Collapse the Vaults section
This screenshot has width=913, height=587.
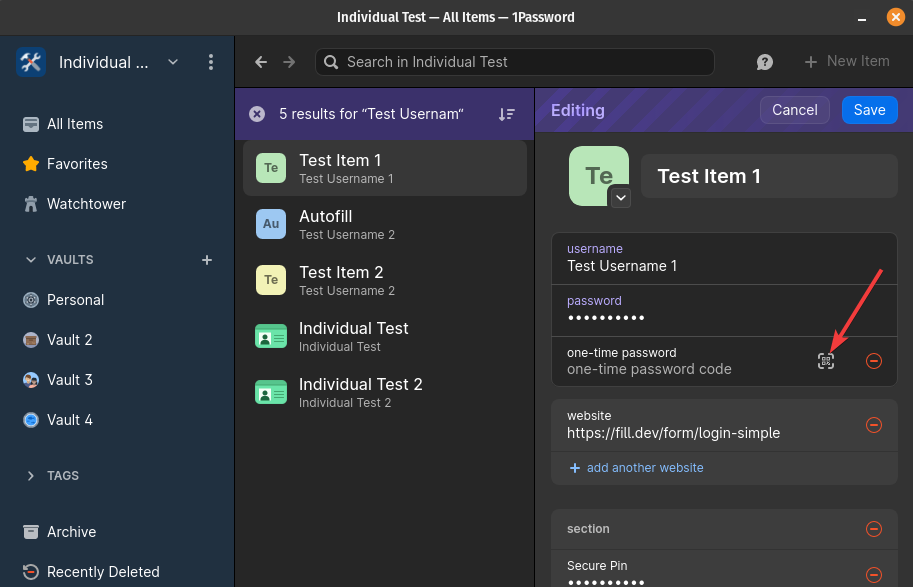(31, 260)
